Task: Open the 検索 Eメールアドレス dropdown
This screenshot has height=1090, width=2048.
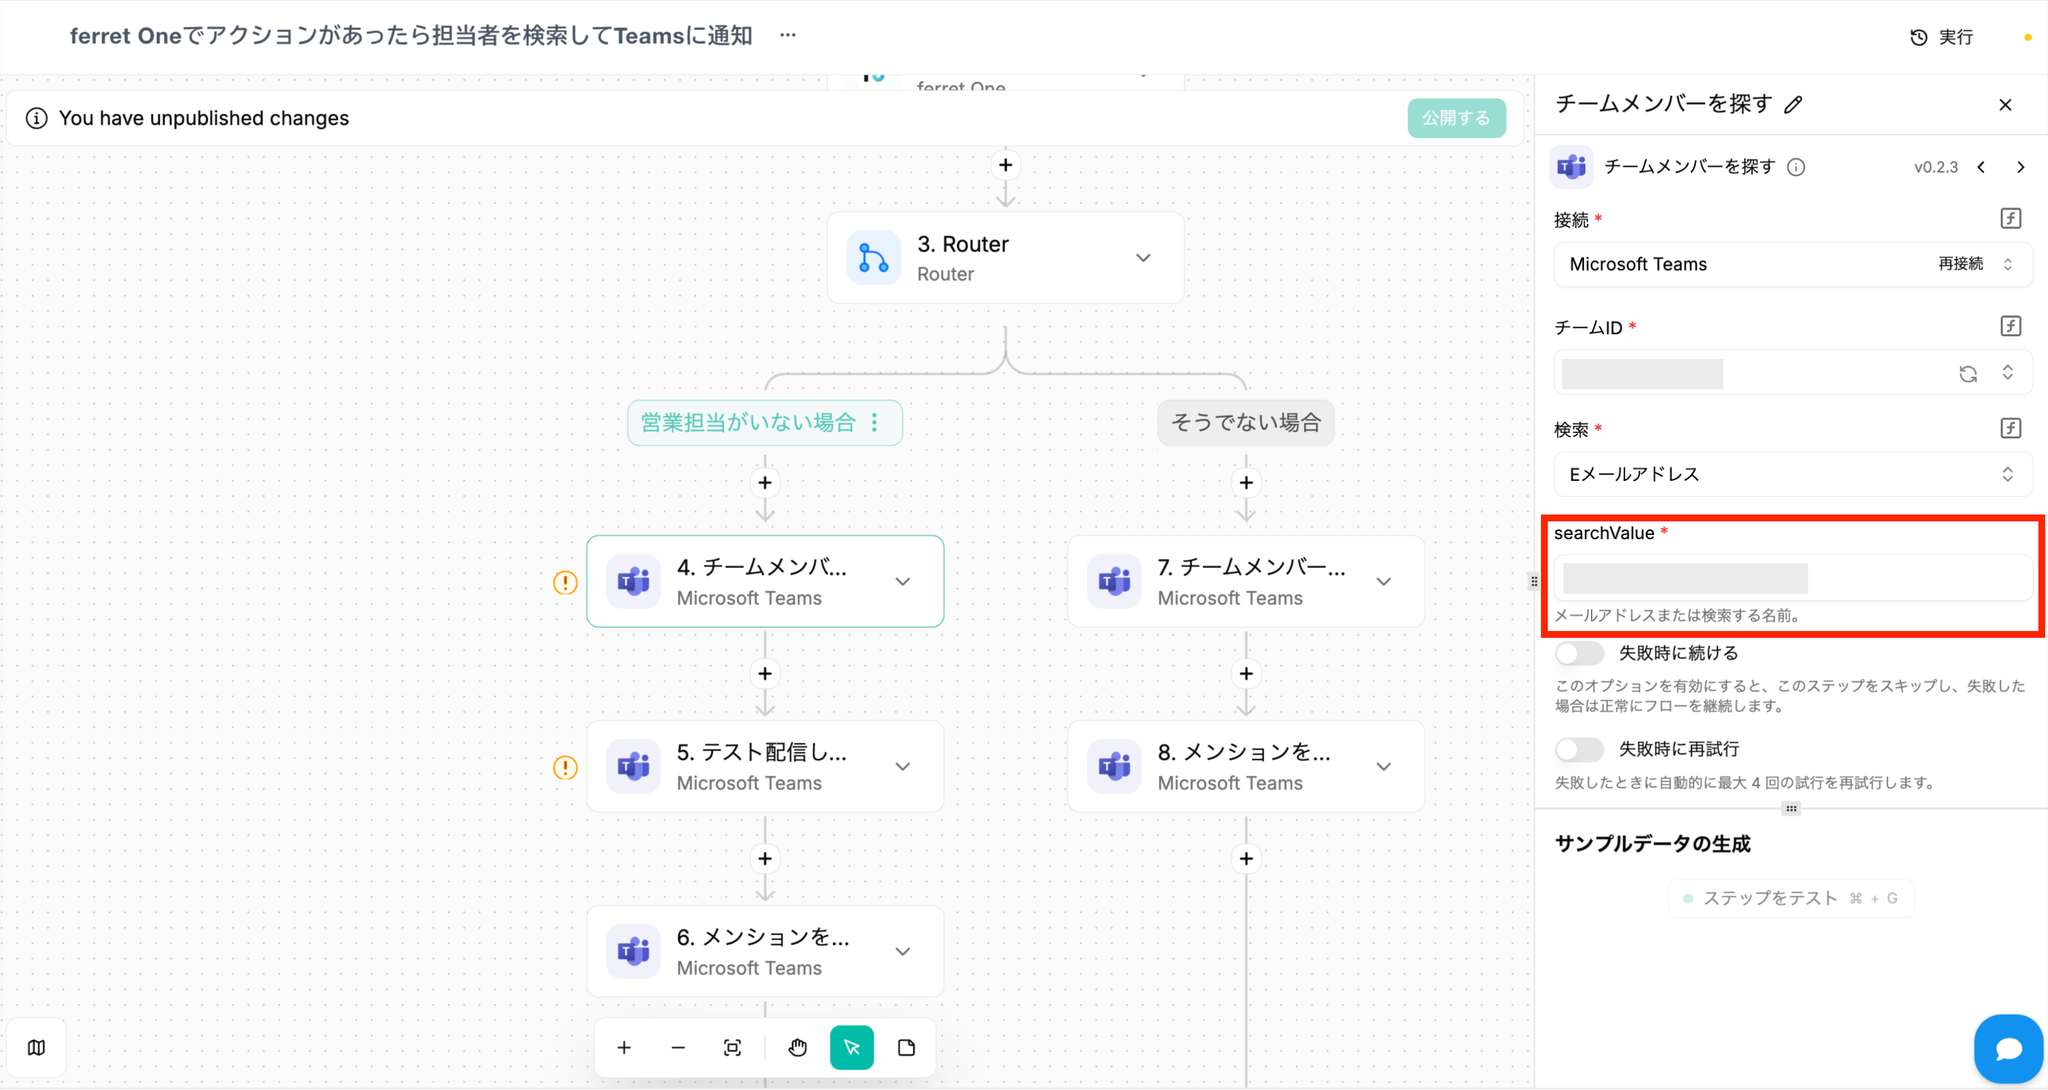Action: [1791, 474]
